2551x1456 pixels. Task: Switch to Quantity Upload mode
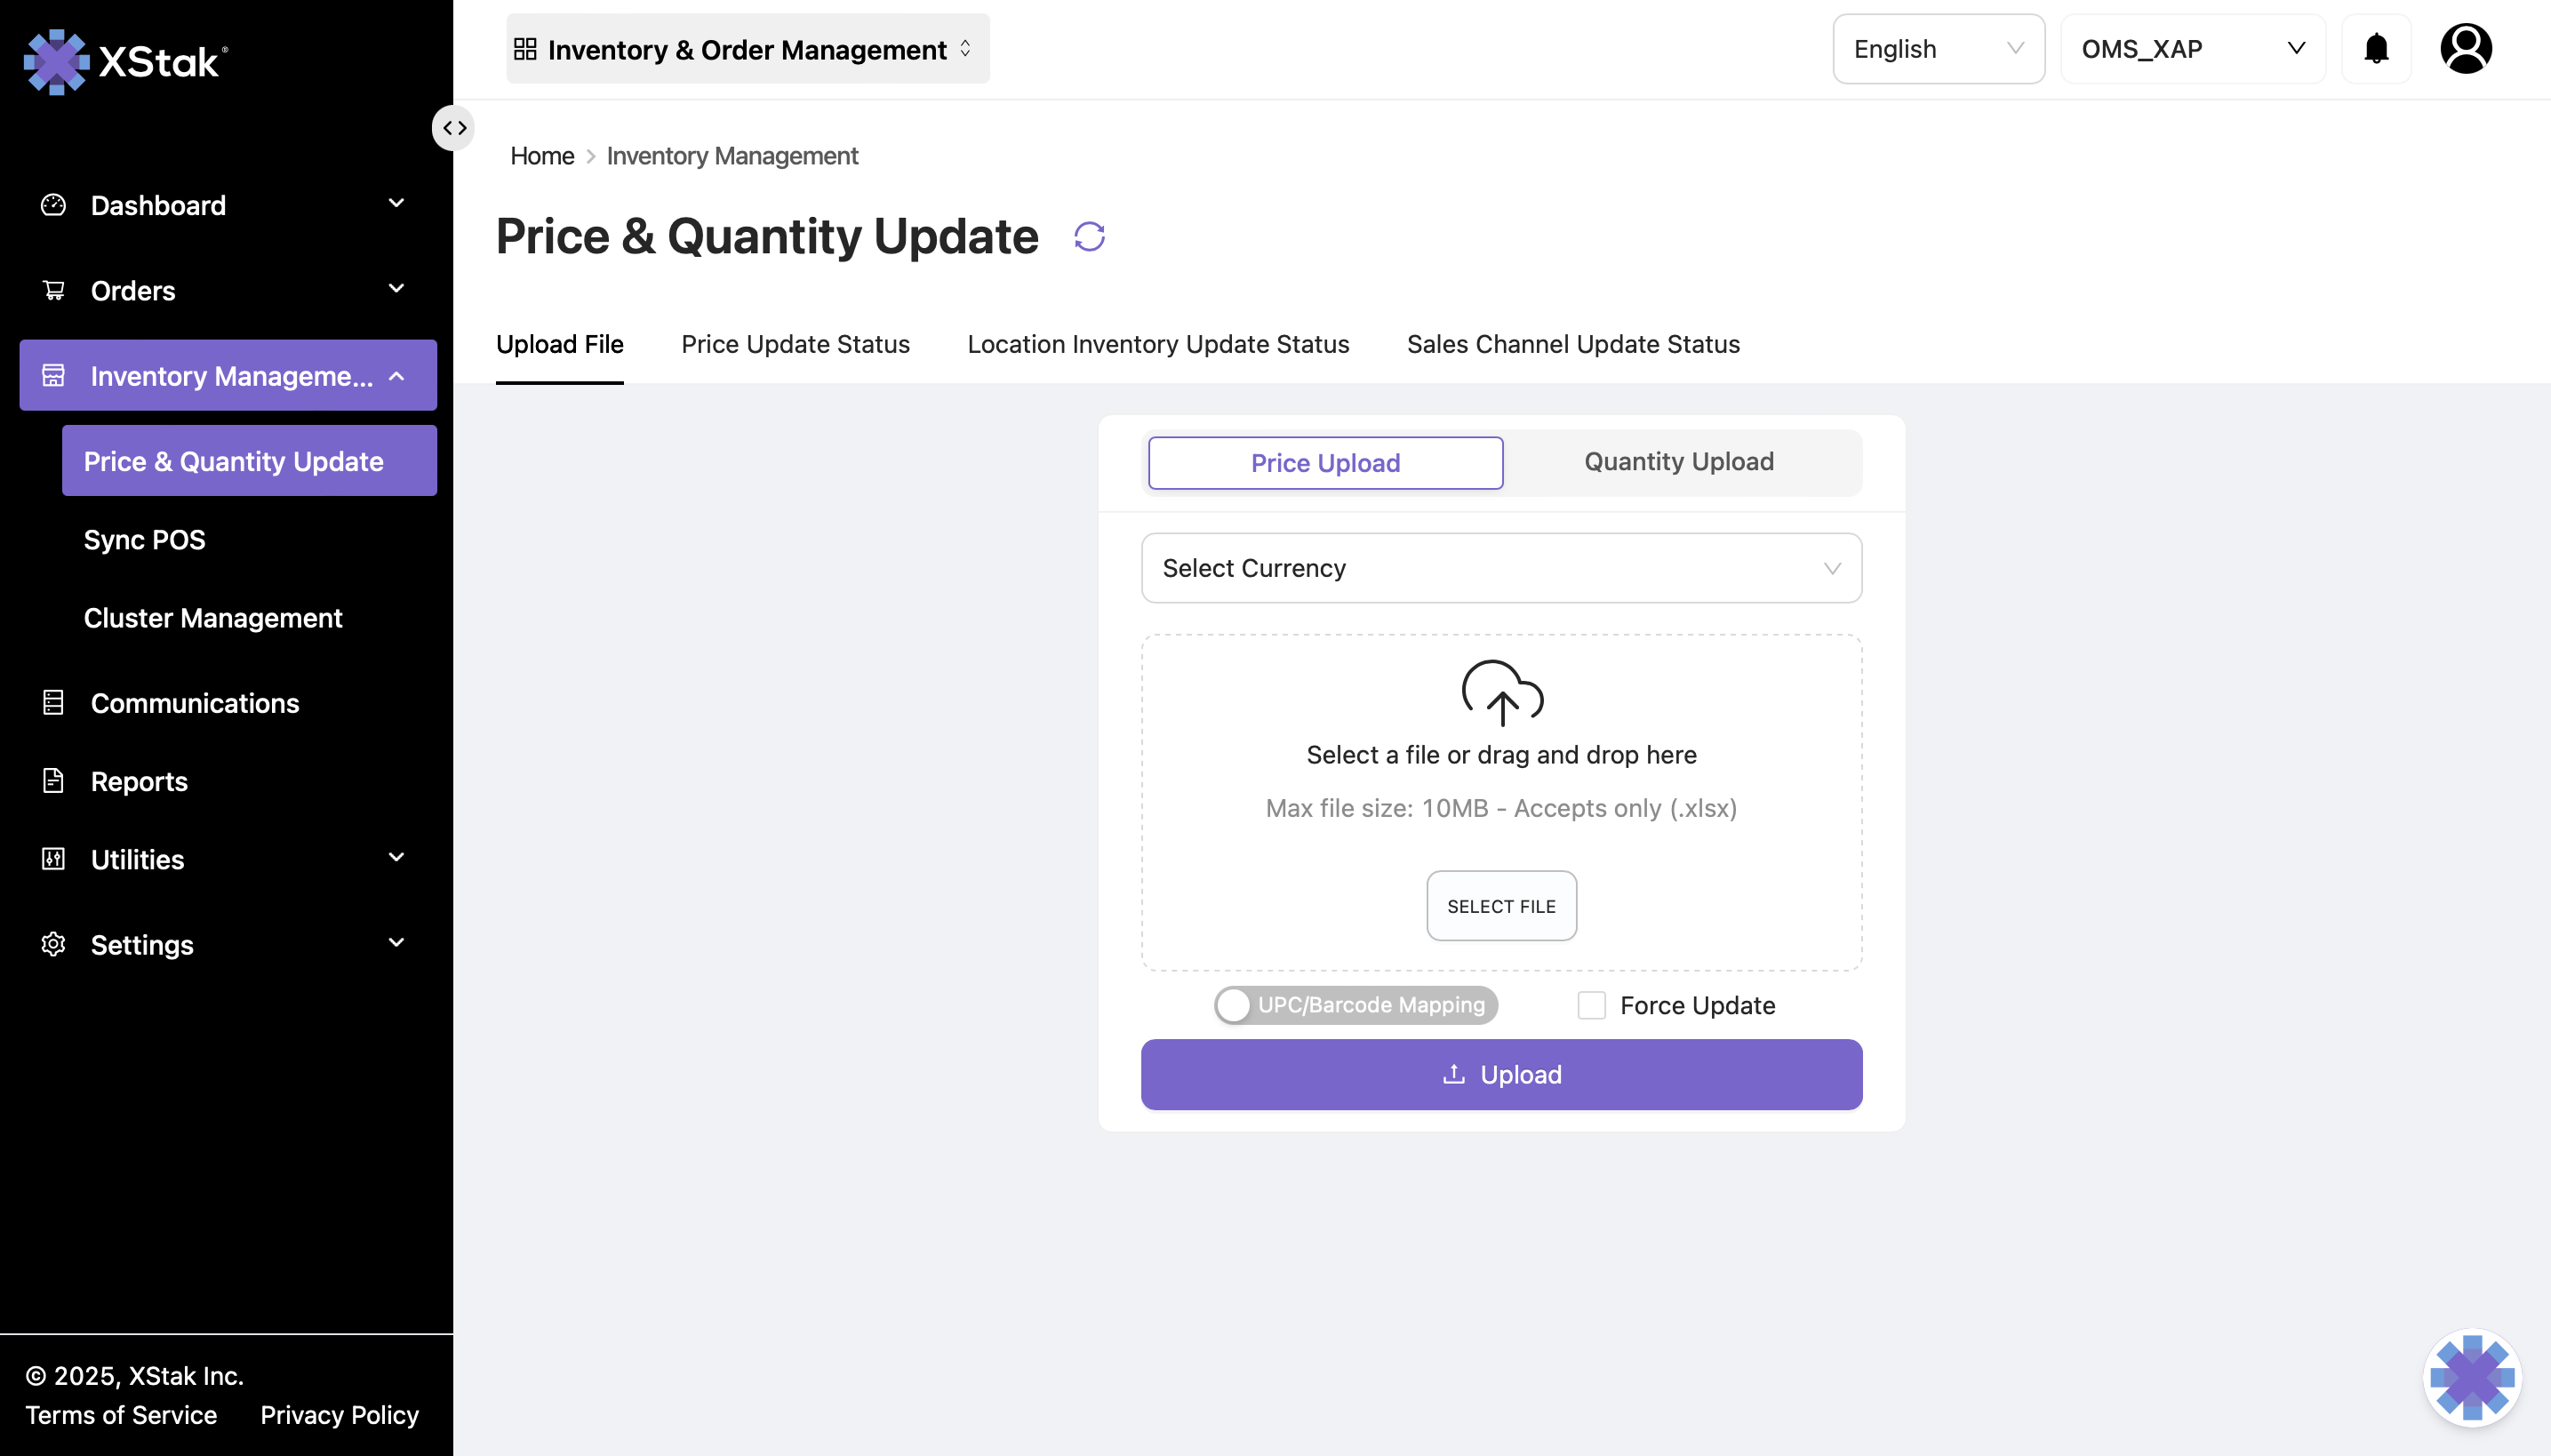1678,462
